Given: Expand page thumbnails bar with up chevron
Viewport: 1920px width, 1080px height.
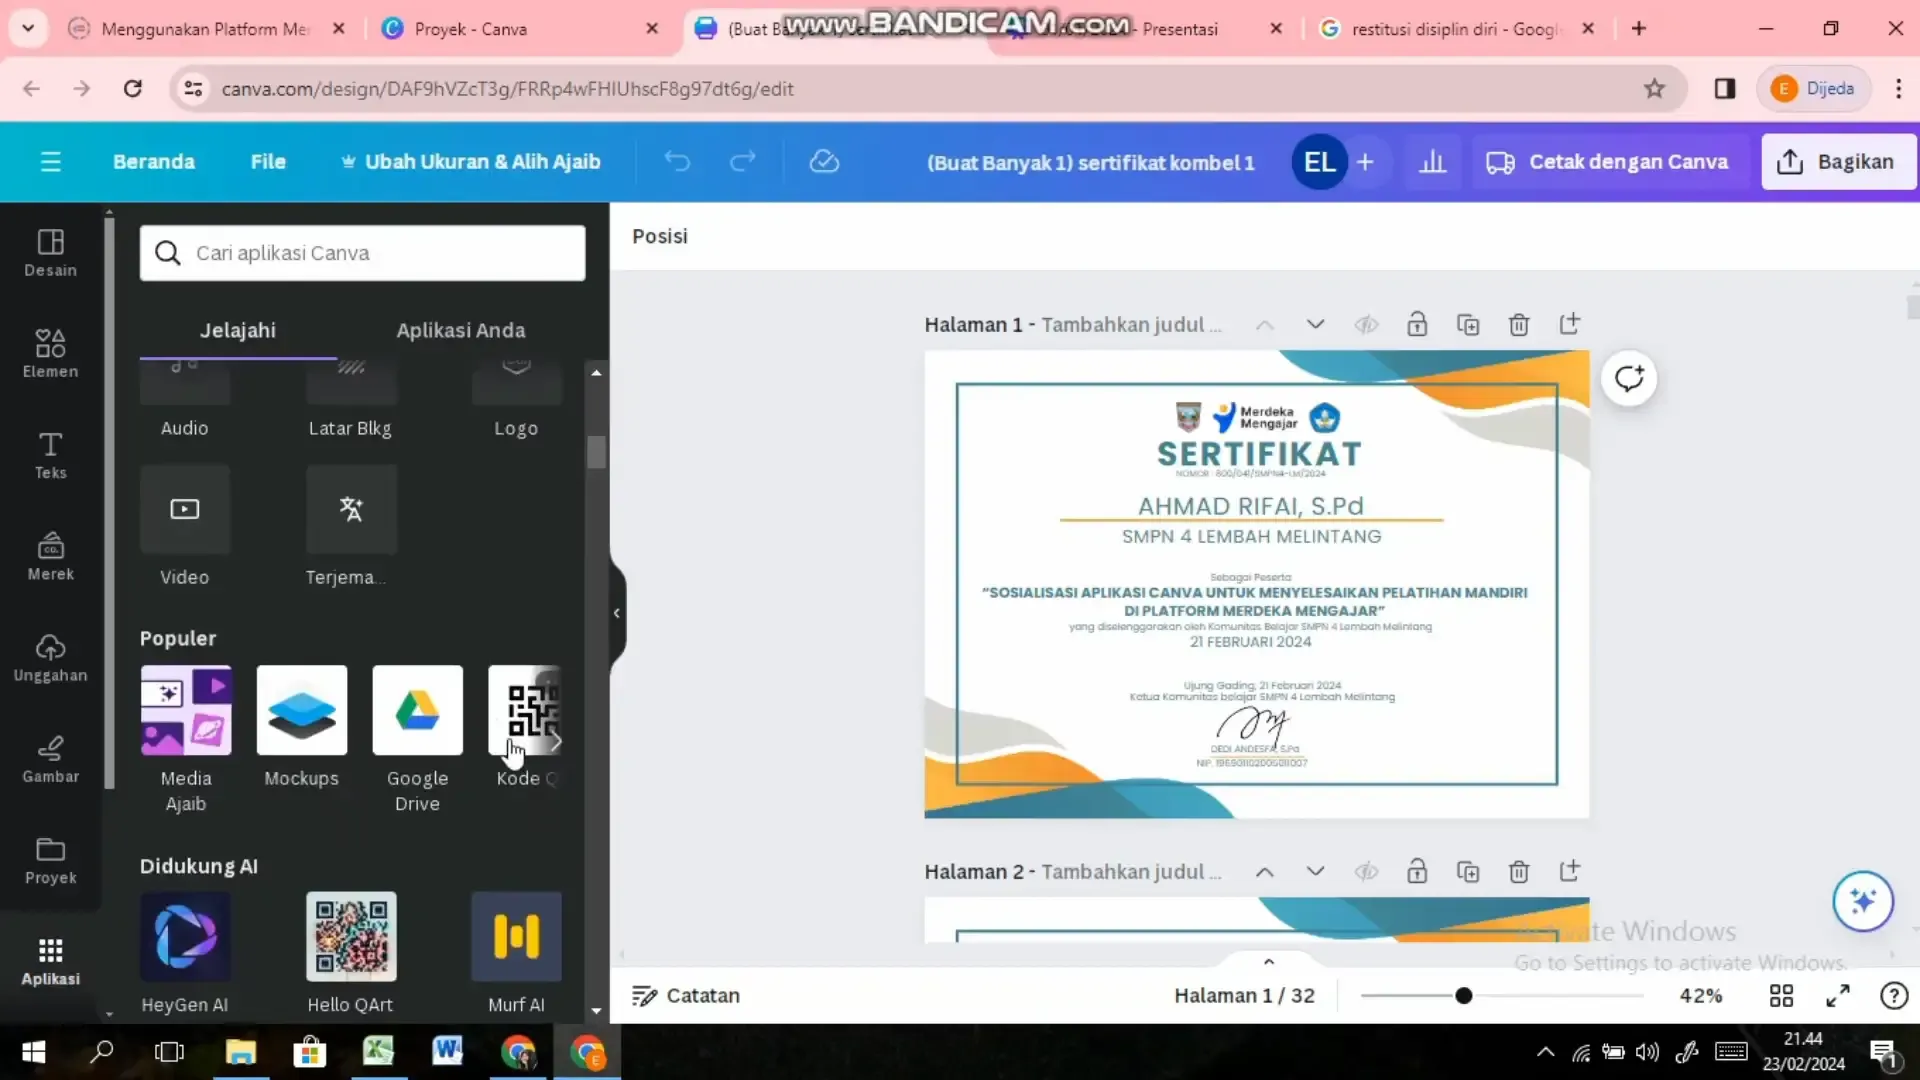Looking at the screenshot, I should click(1269, 962).
